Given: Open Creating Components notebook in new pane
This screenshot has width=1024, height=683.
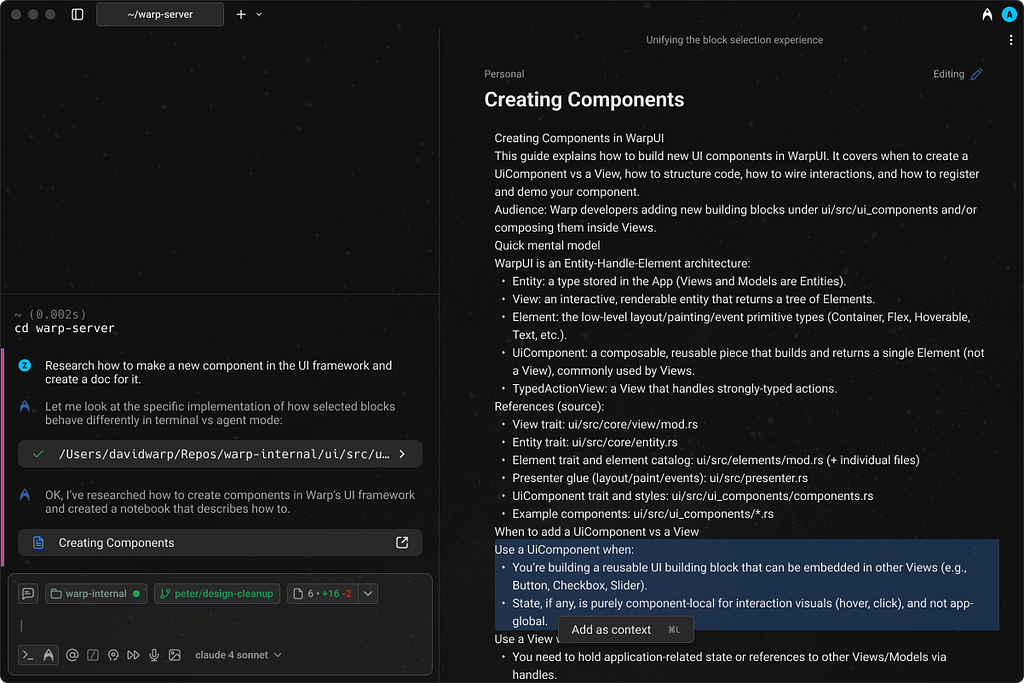Looking at the screenshot, I should tap(402, 543).
